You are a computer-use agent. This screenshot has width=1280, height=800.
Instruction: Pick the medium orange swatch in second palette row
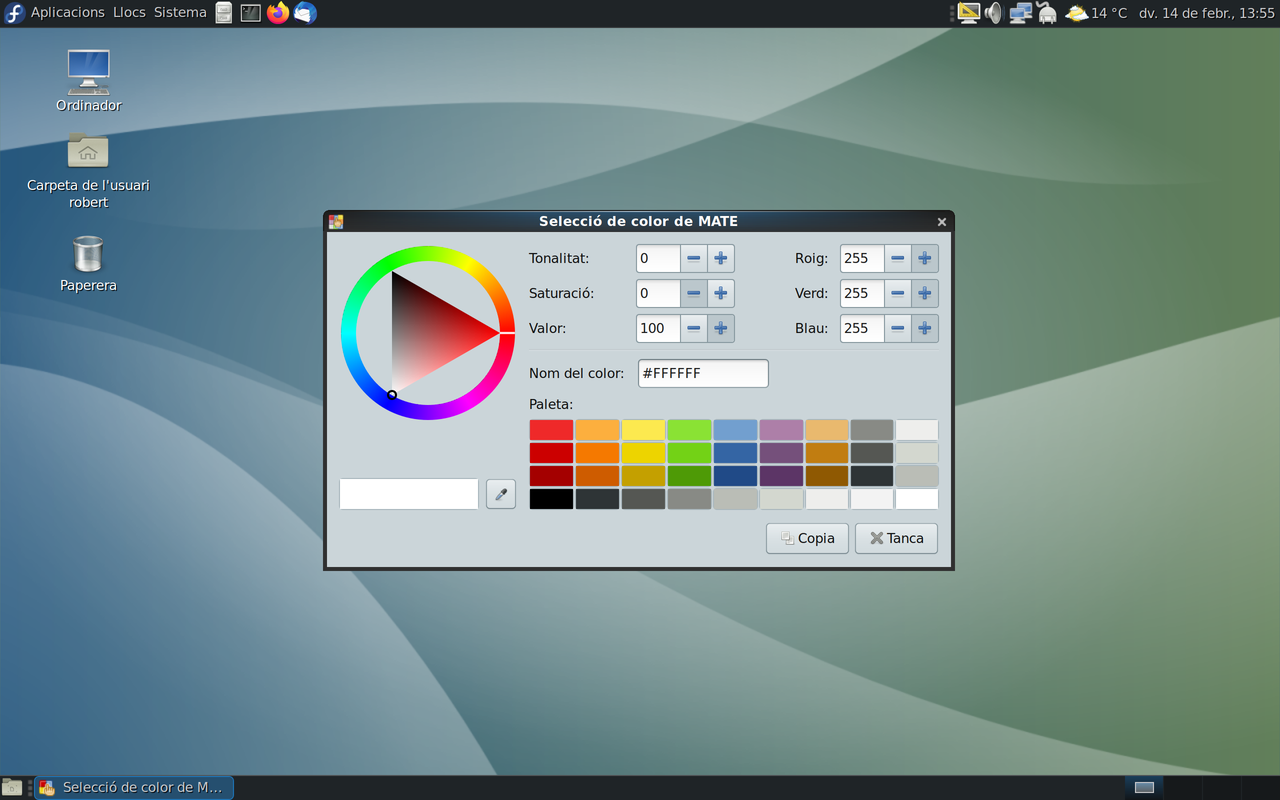[x=597, y=453]
